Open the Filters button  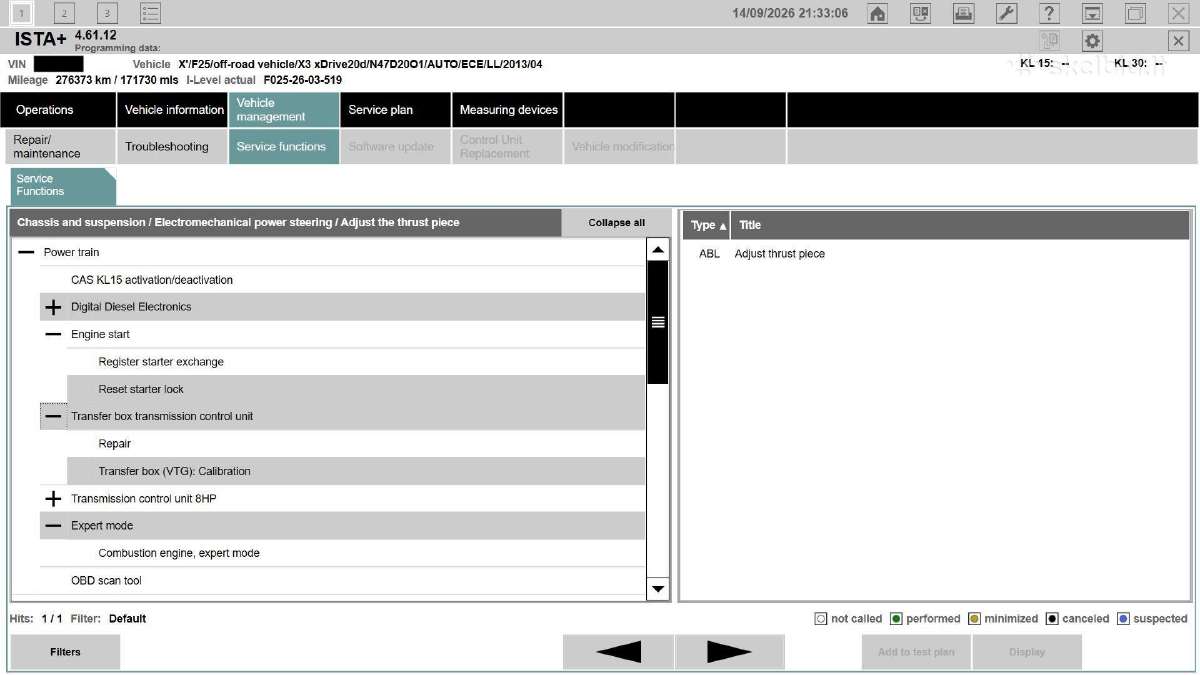[x=65, y=652]
